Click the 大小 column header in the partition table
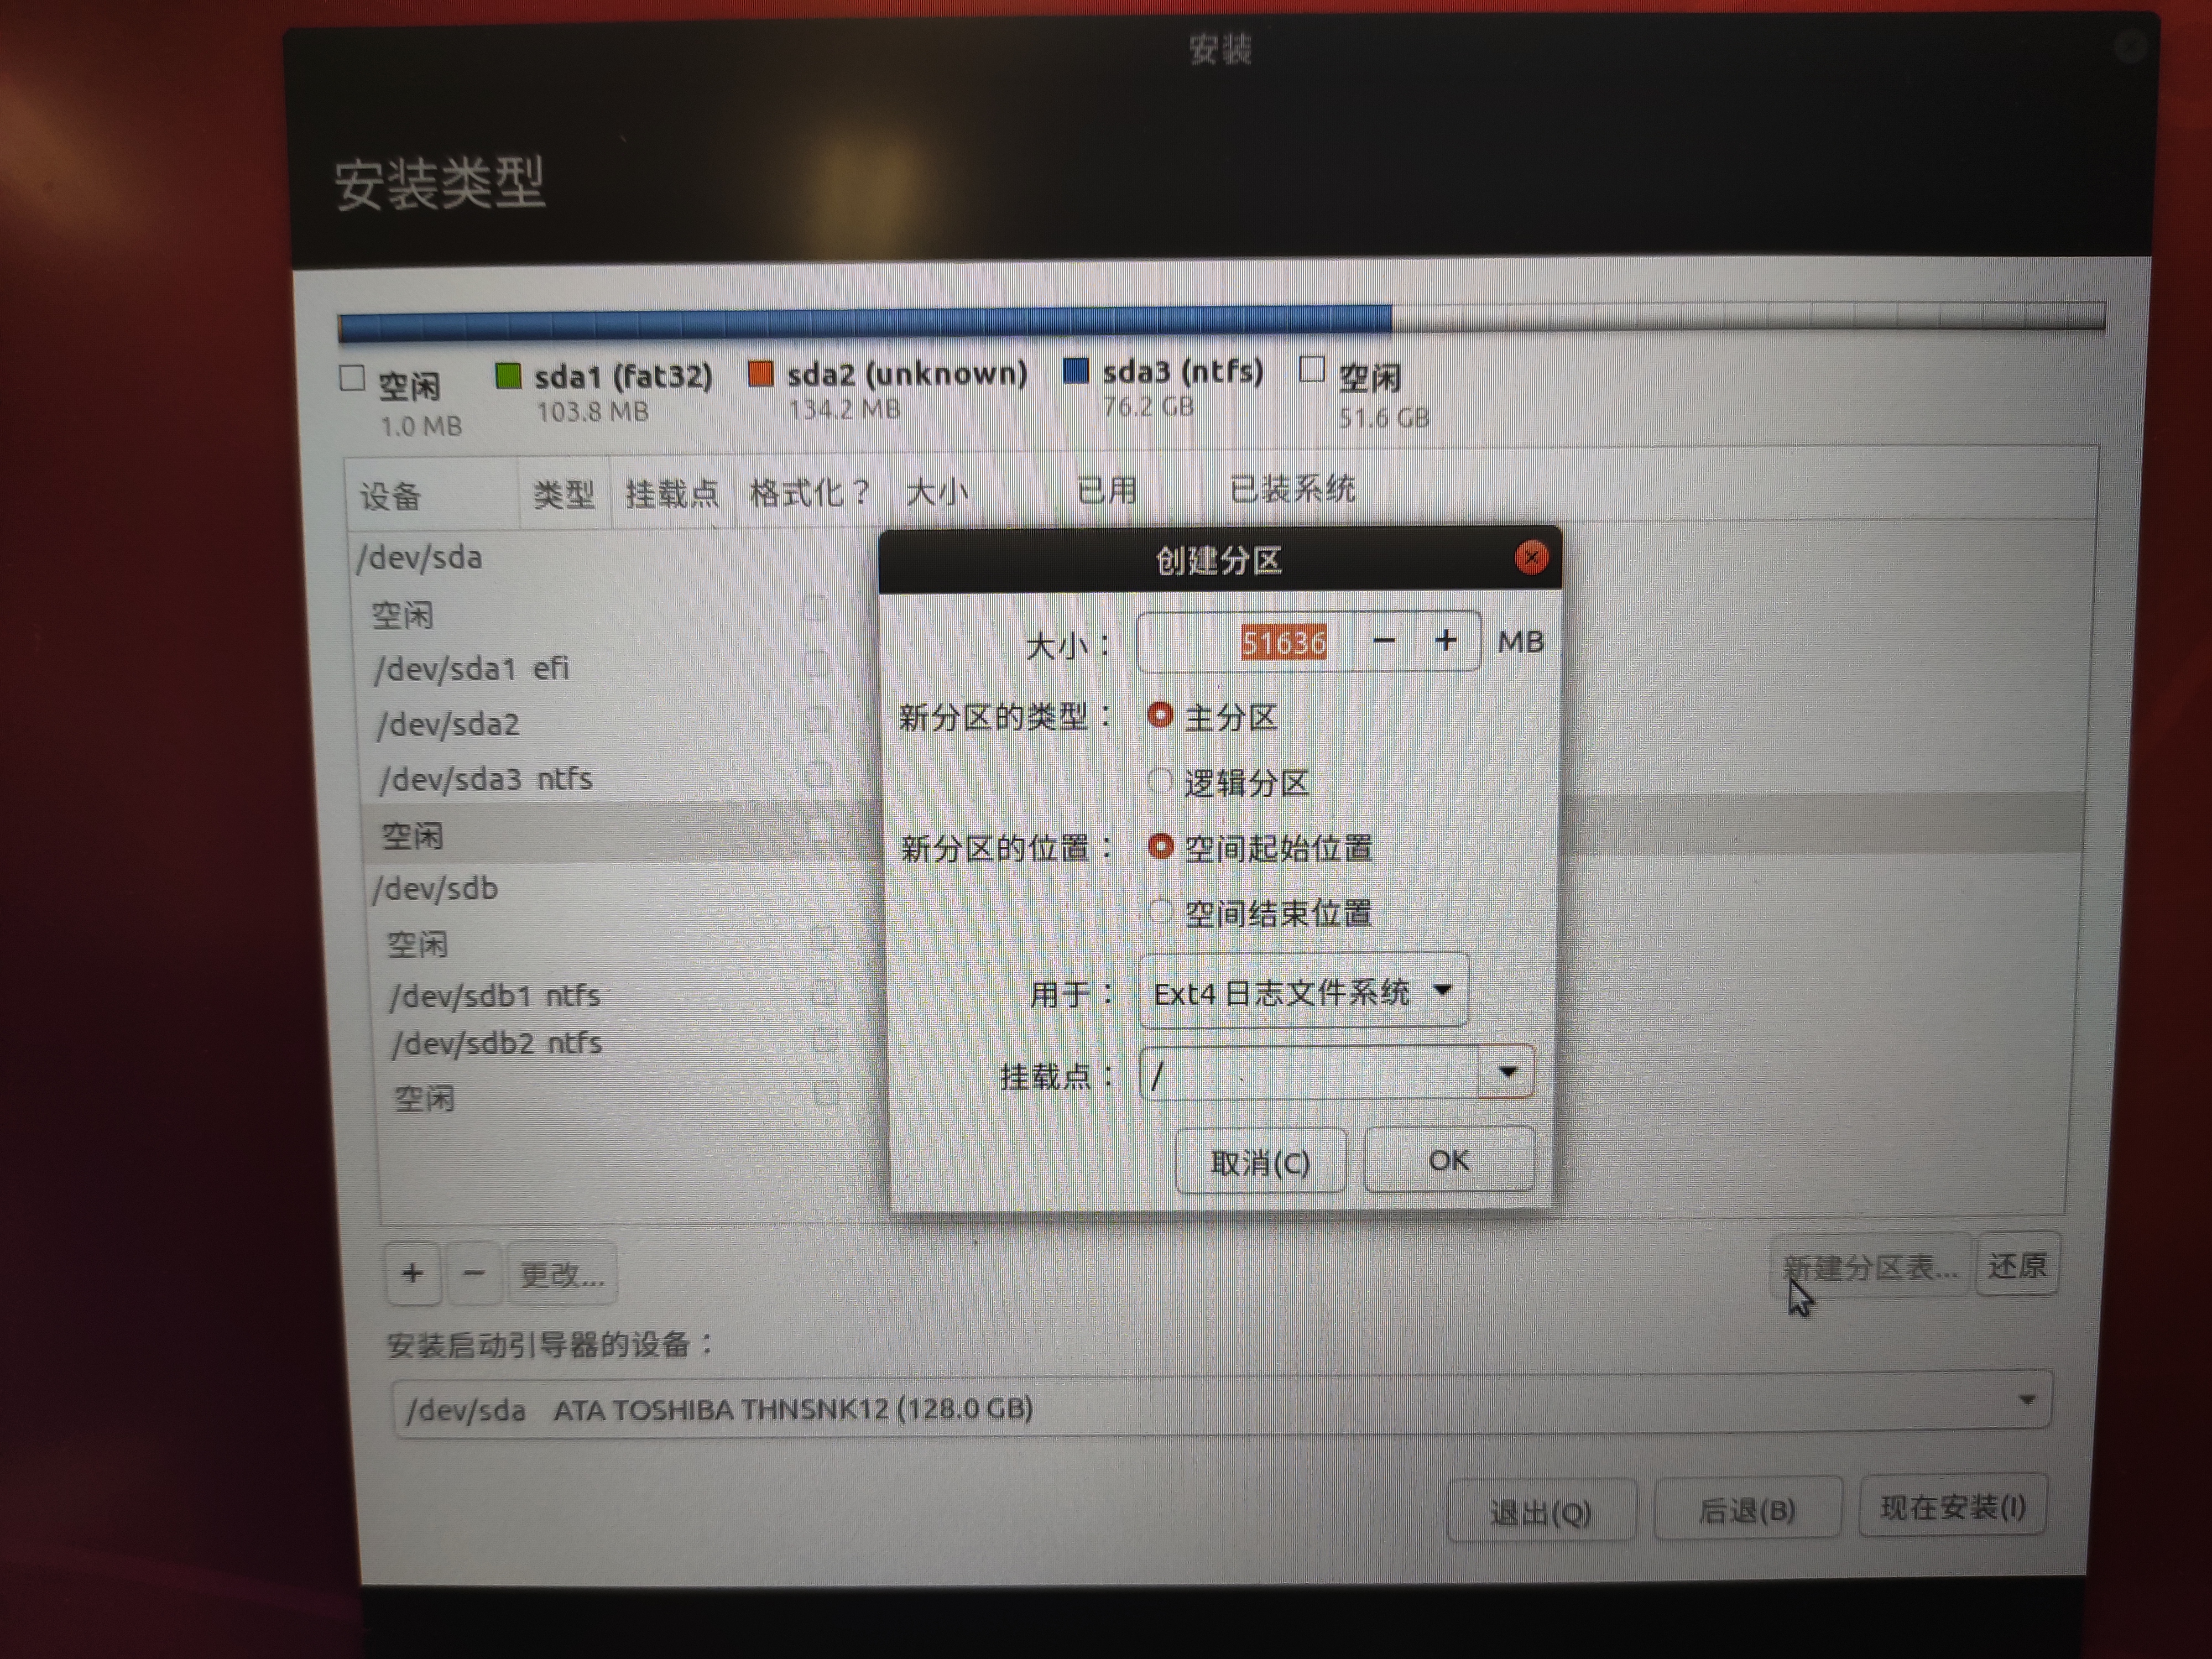2212x1659 pixels. 936,492
